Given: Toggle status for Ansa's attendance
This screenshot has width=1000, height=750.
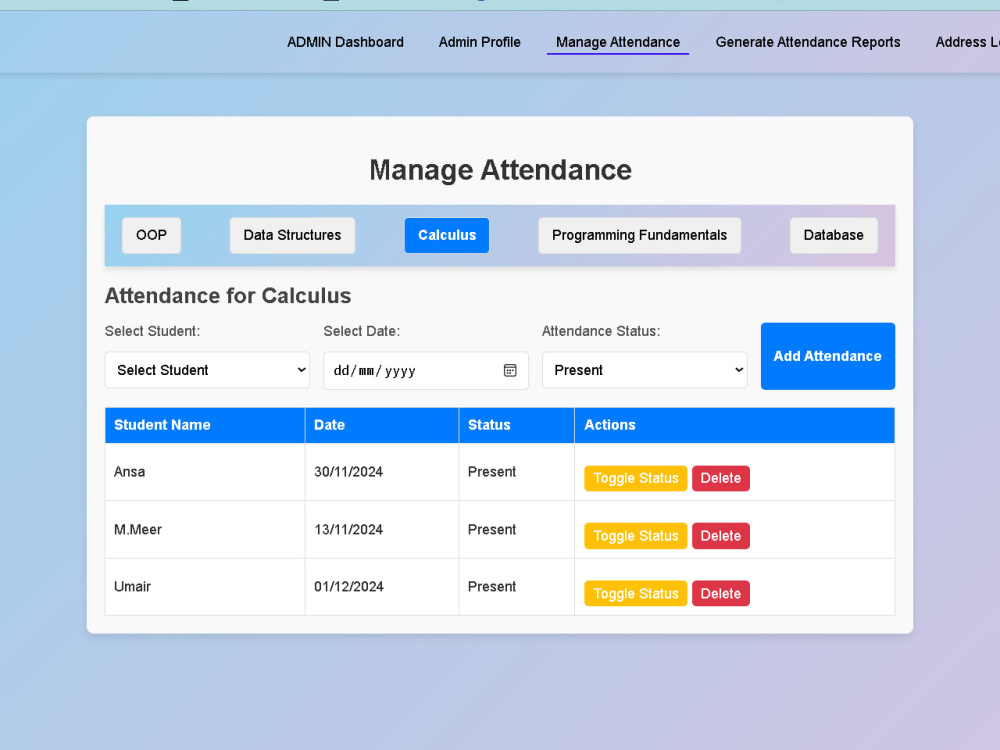Looking at the screenshot, I should click(635, 478).
